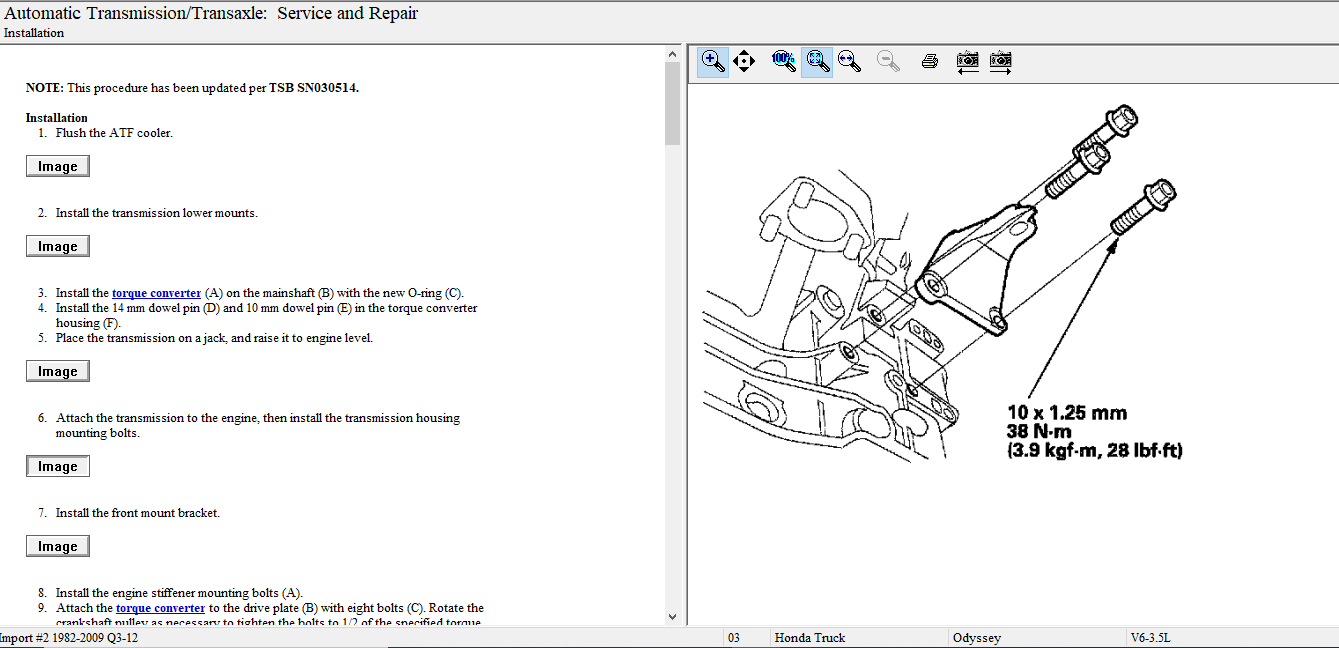Click the text pane scrollbar up arrow
Image resolution: width=1339 pixels, height=648 pixels.
pos(672,53)
